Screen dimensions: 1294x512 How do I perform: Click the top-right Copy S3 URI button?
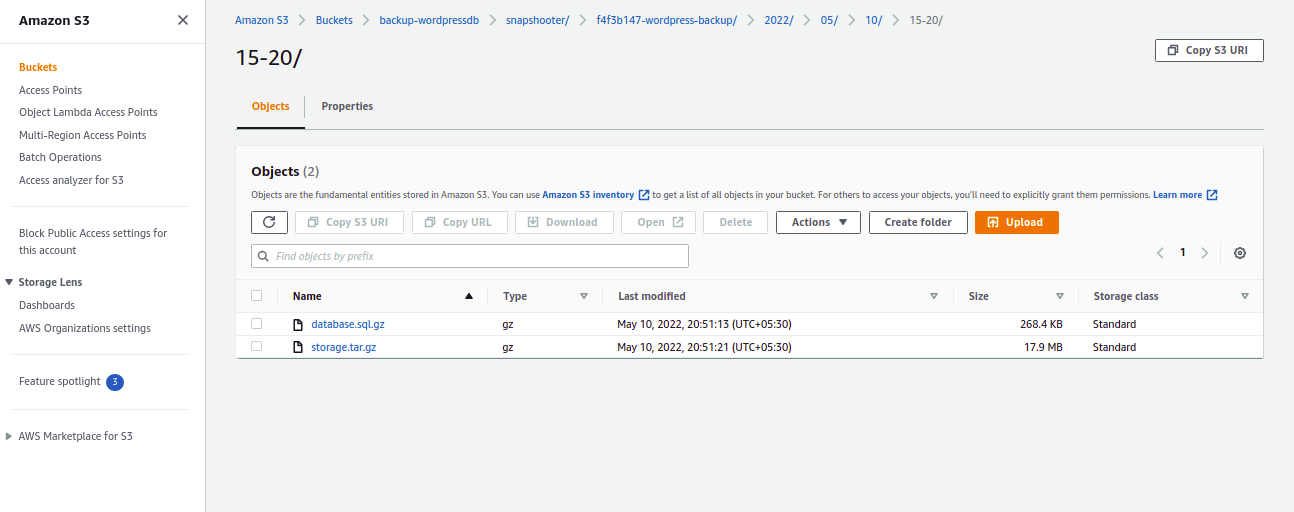[x=1209, y=50]
